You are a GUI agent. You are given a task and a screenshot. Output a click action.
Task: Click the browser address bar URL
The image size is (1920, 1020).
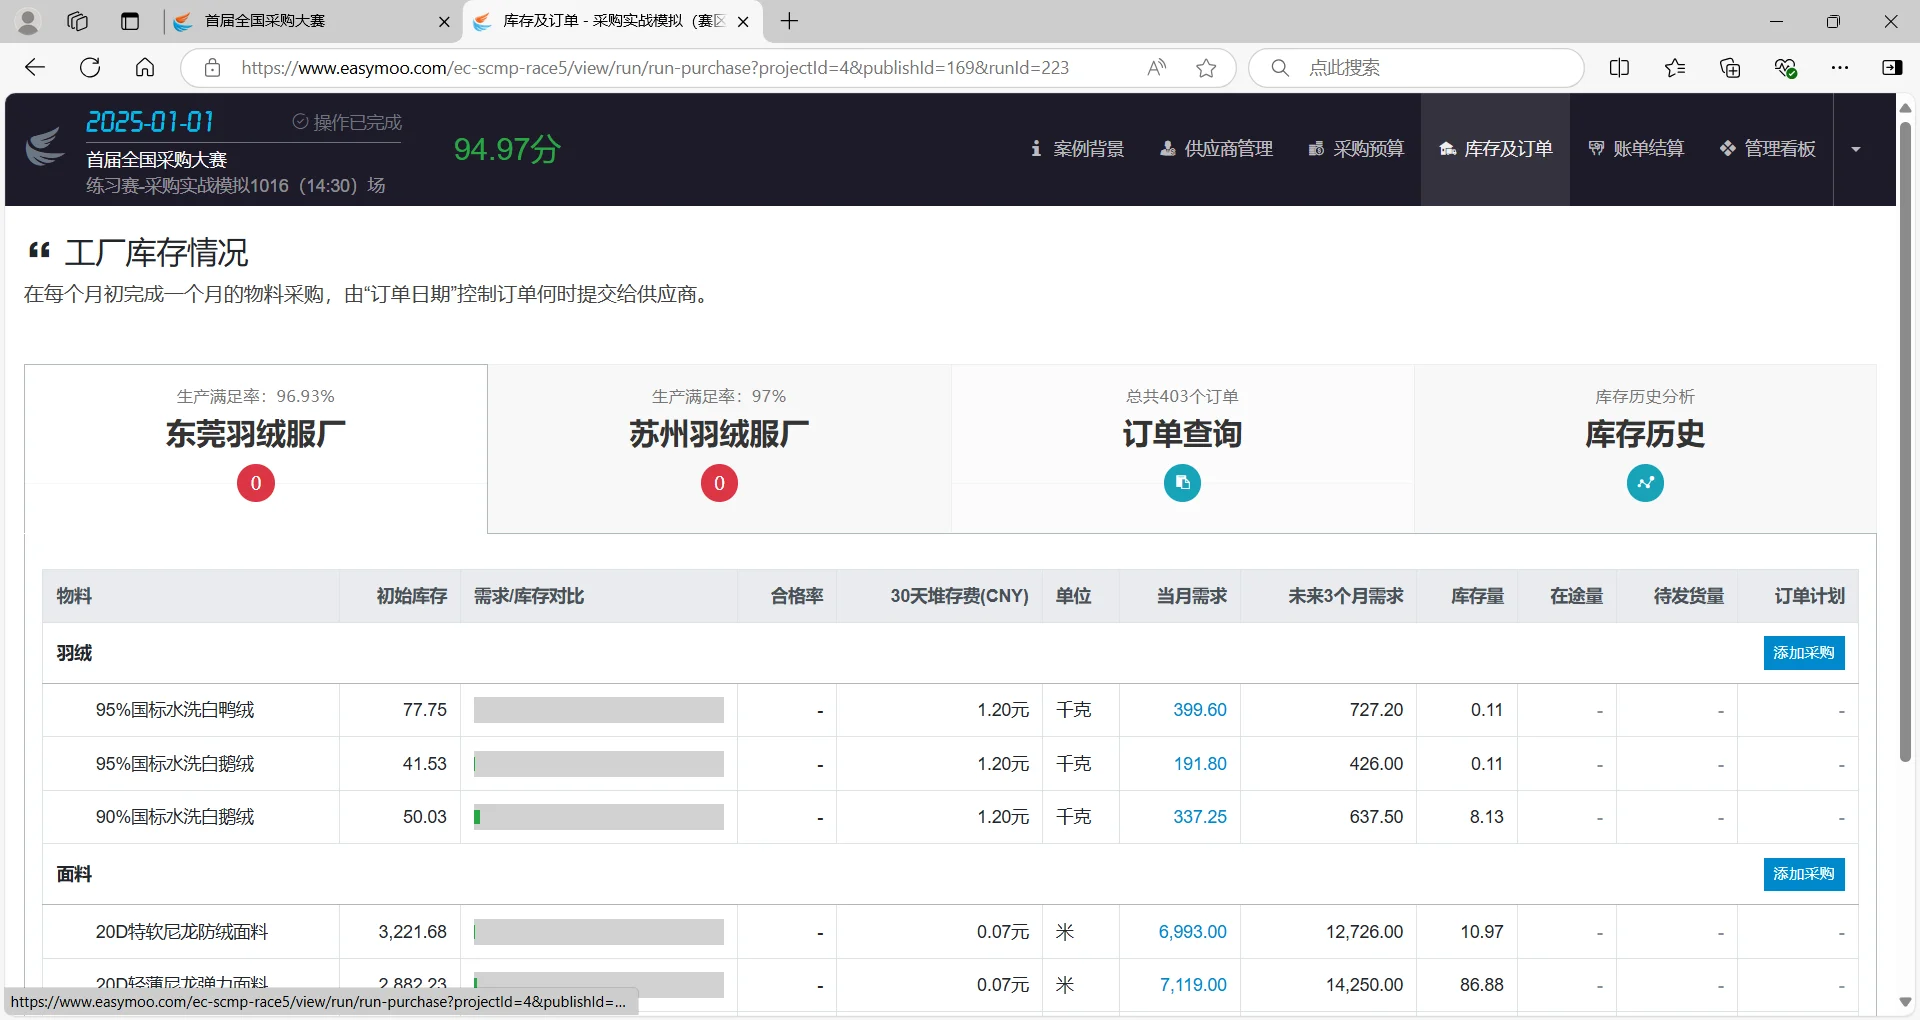pyautogui.click(x=655, y=68)
